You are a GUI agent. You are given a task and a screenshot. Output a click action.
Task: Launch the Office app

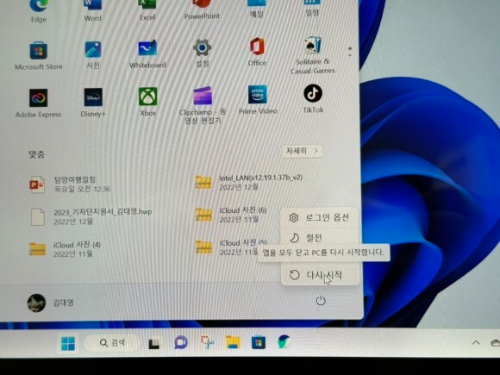257,52
